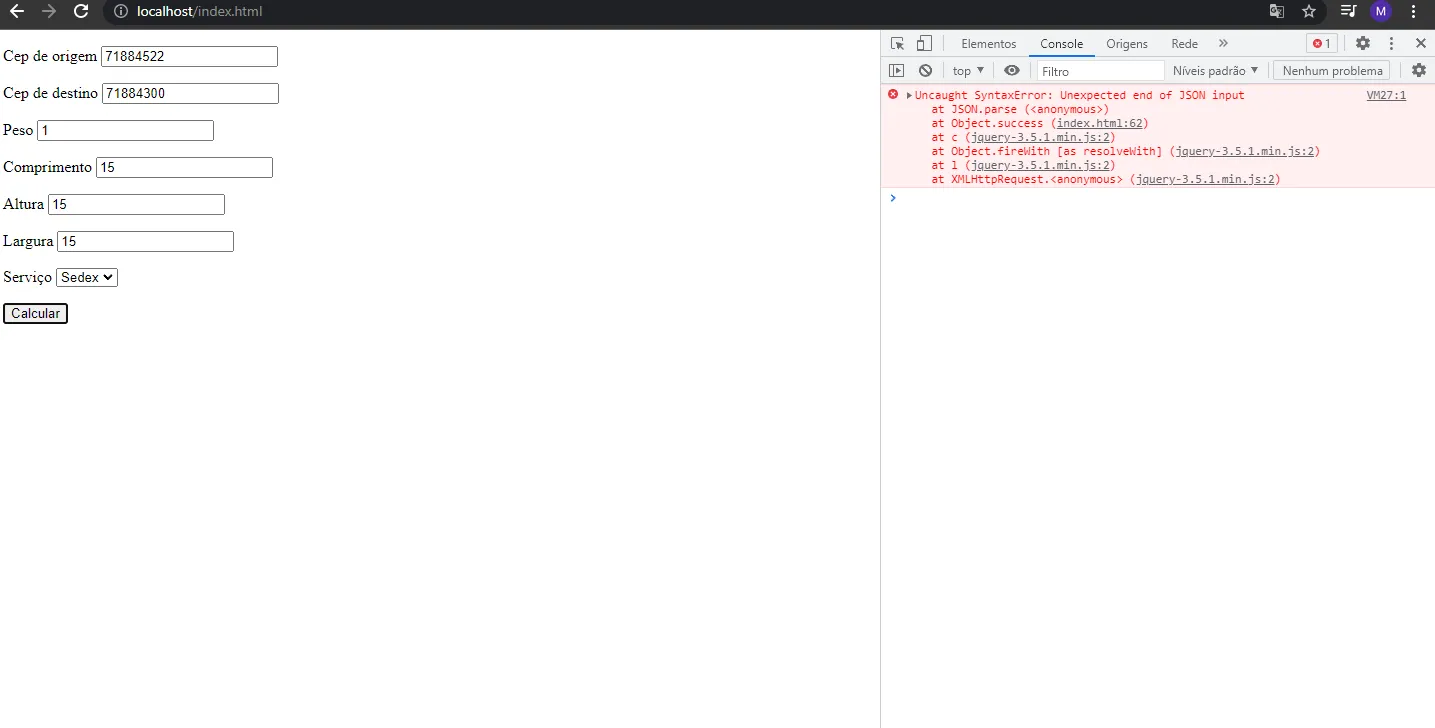Screen dimensions: 1435x728
Task: Open the media controls icon
Action: pyautogui.click(x=1348, y=12)
